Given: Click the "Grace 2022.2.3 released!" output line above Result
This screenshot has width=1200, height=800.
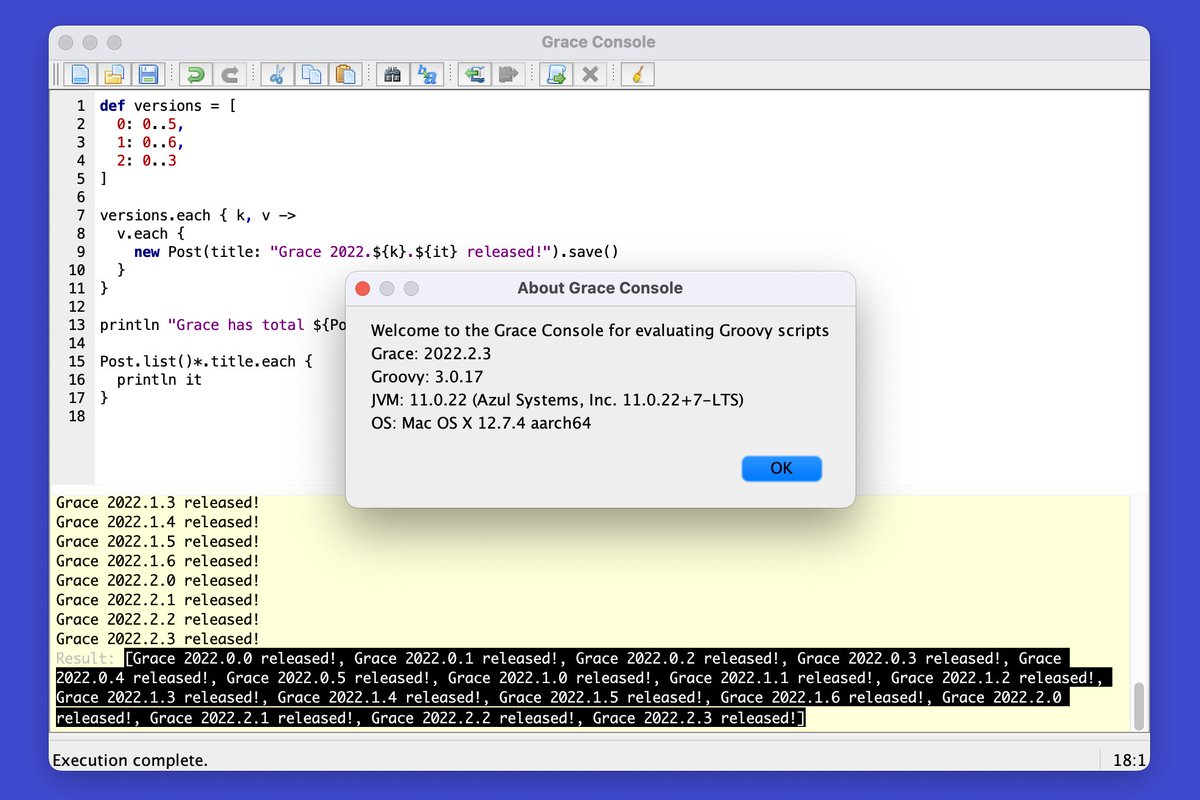Looking at the screenshot, I should pyautogui.click(x=158, y=639).
